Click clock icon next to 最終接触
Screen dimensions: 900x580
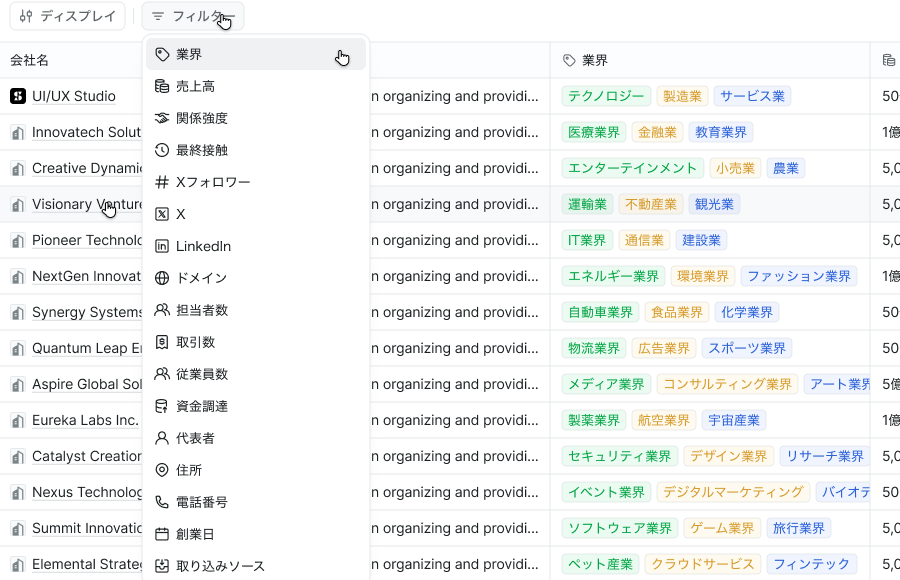coord(162,150)
